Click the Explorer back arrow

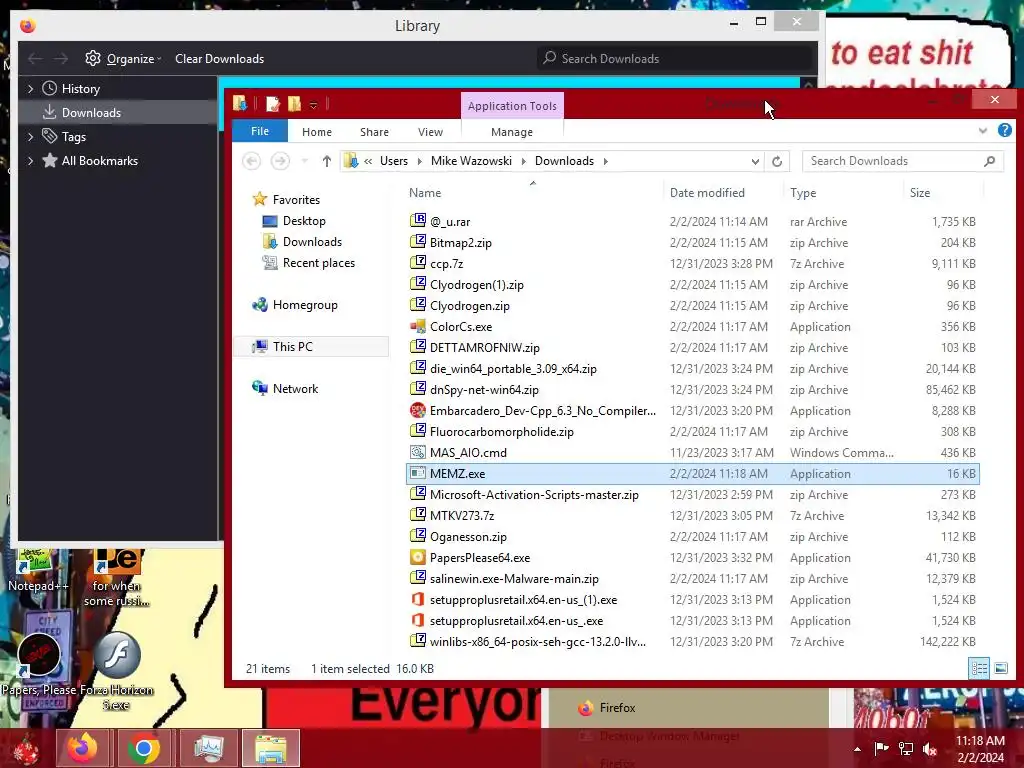(251, 161)
